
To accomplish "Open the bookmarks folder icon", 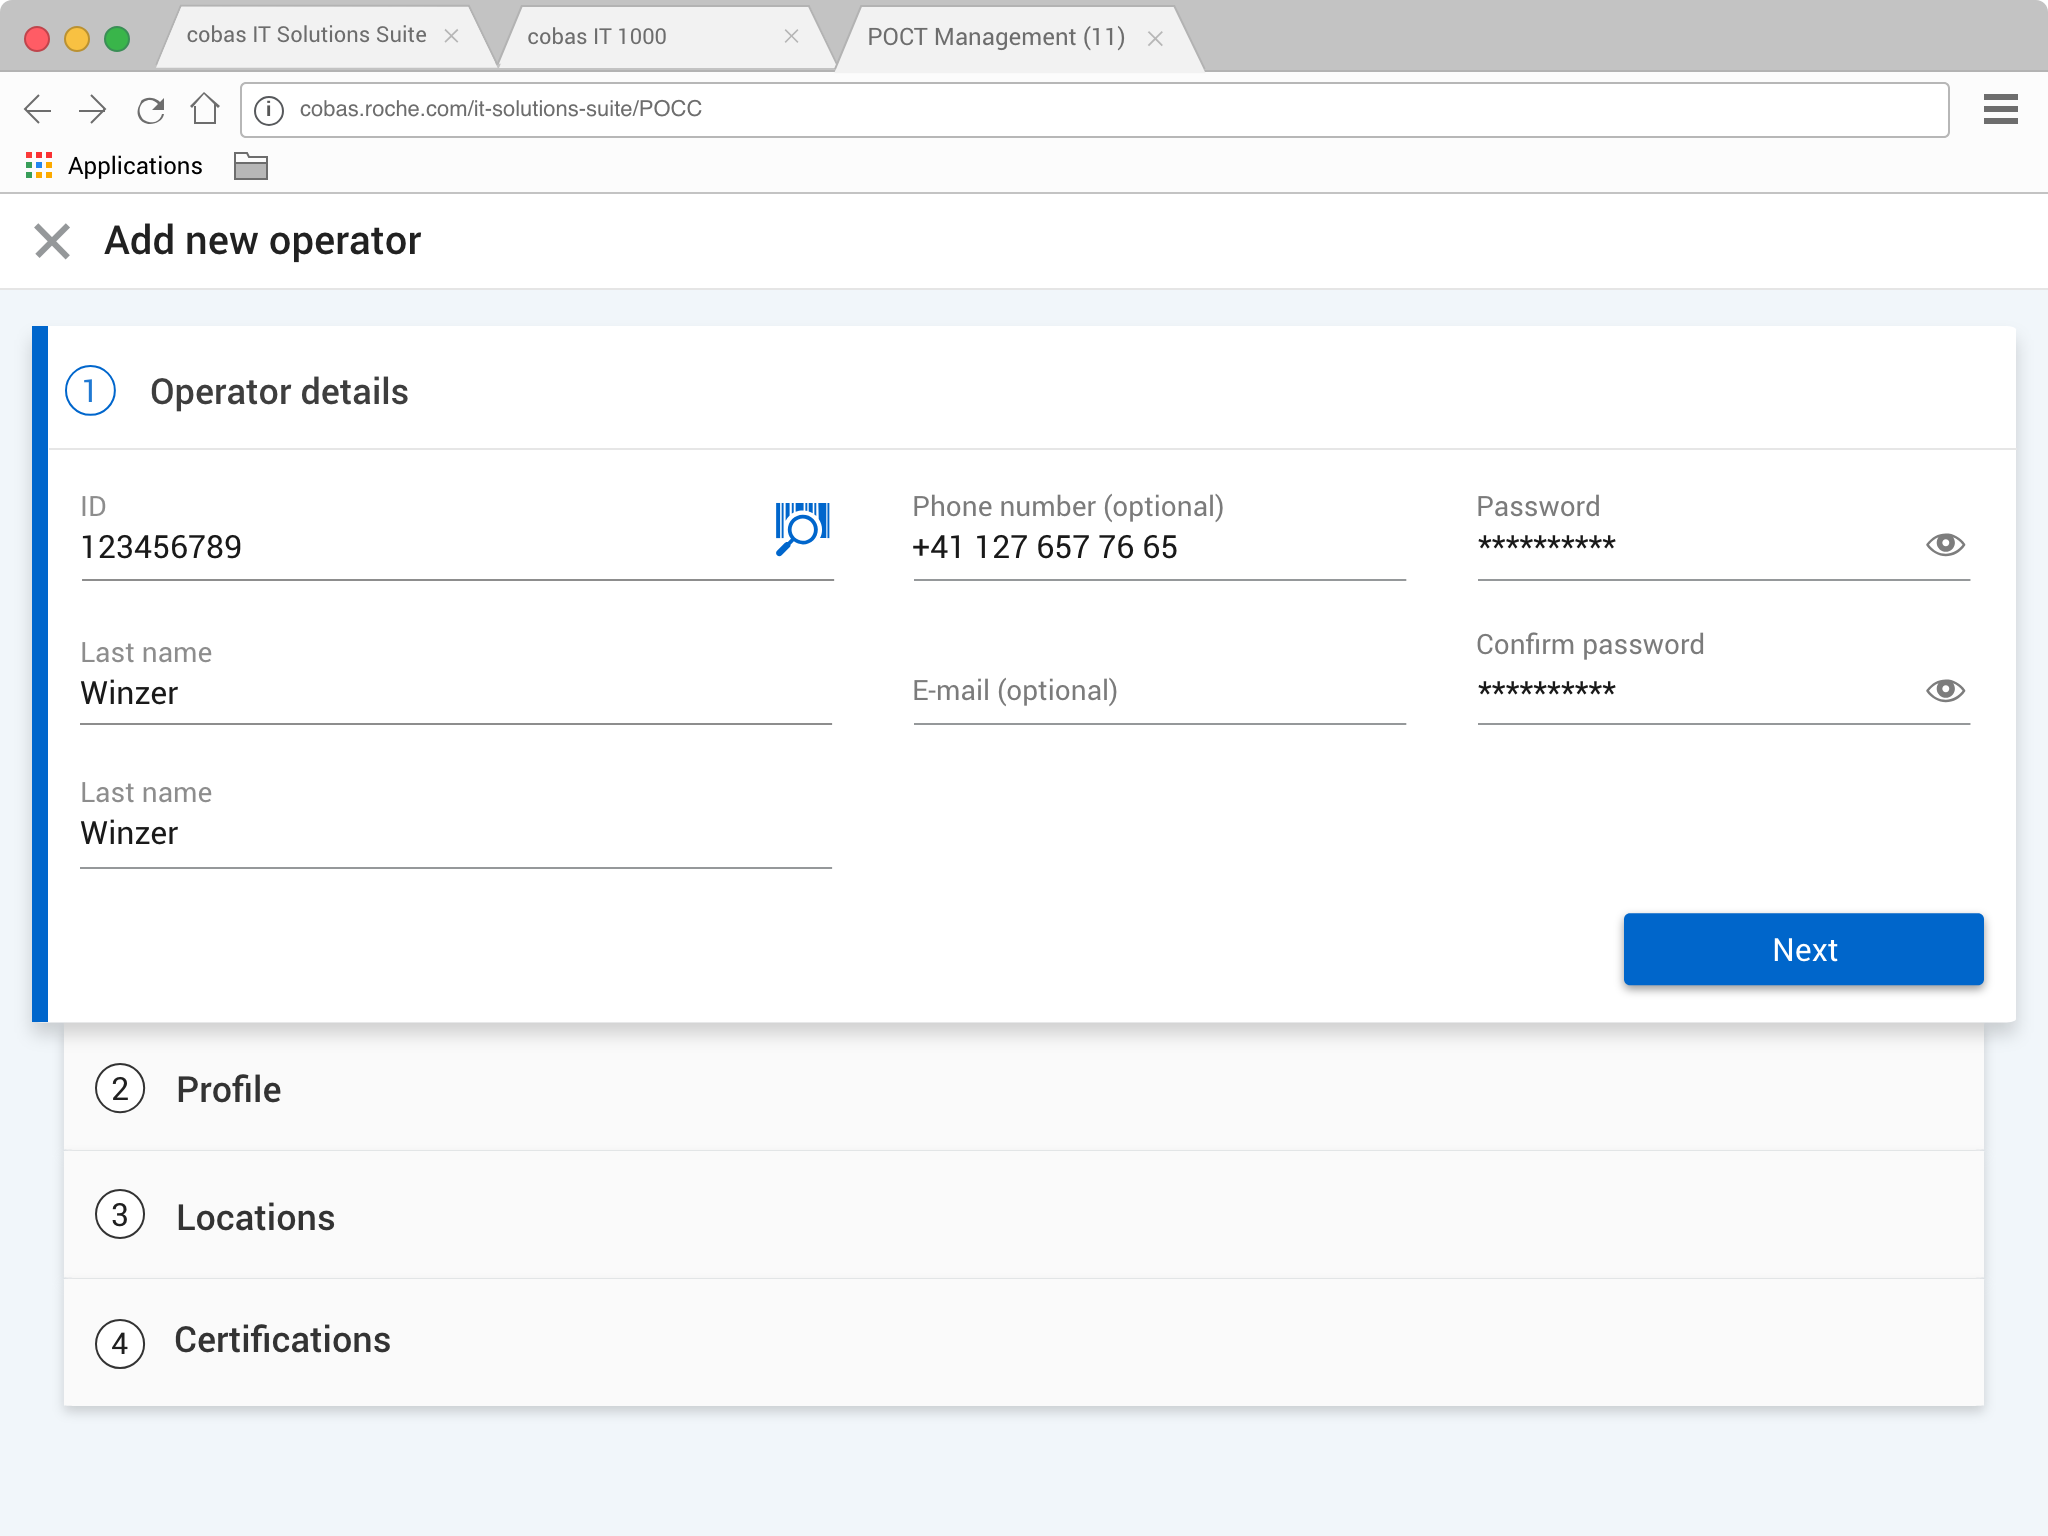I will tap(250, 166).
